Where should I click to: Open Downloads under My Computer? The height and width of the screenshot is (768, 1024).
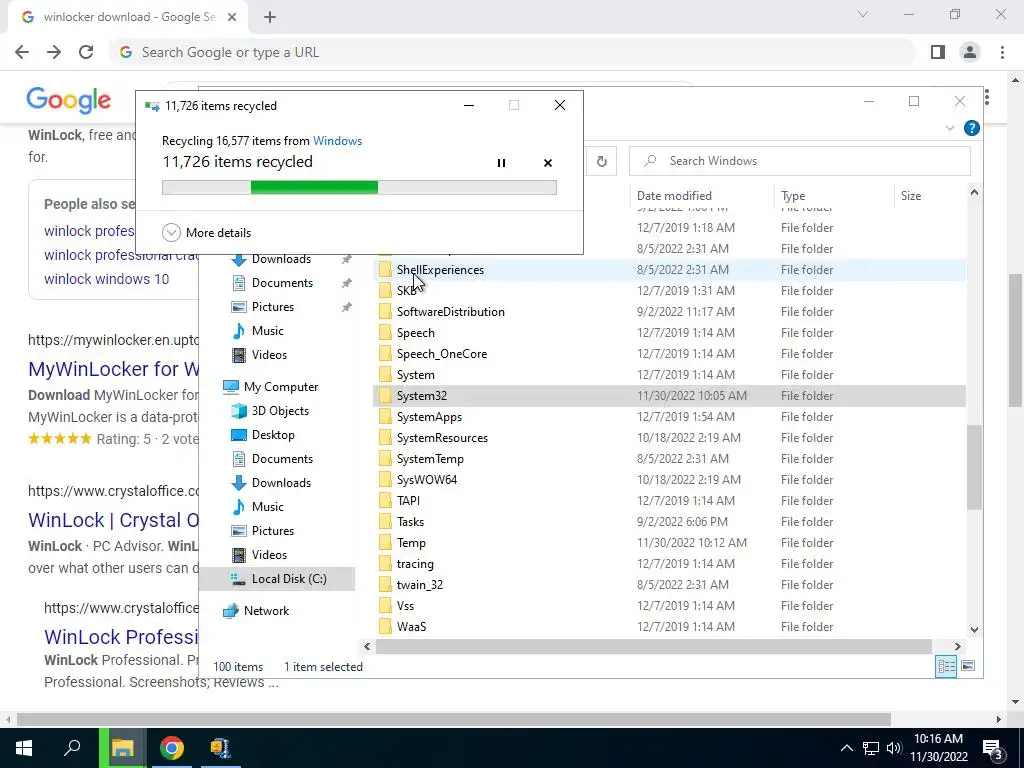pos(281,483)
